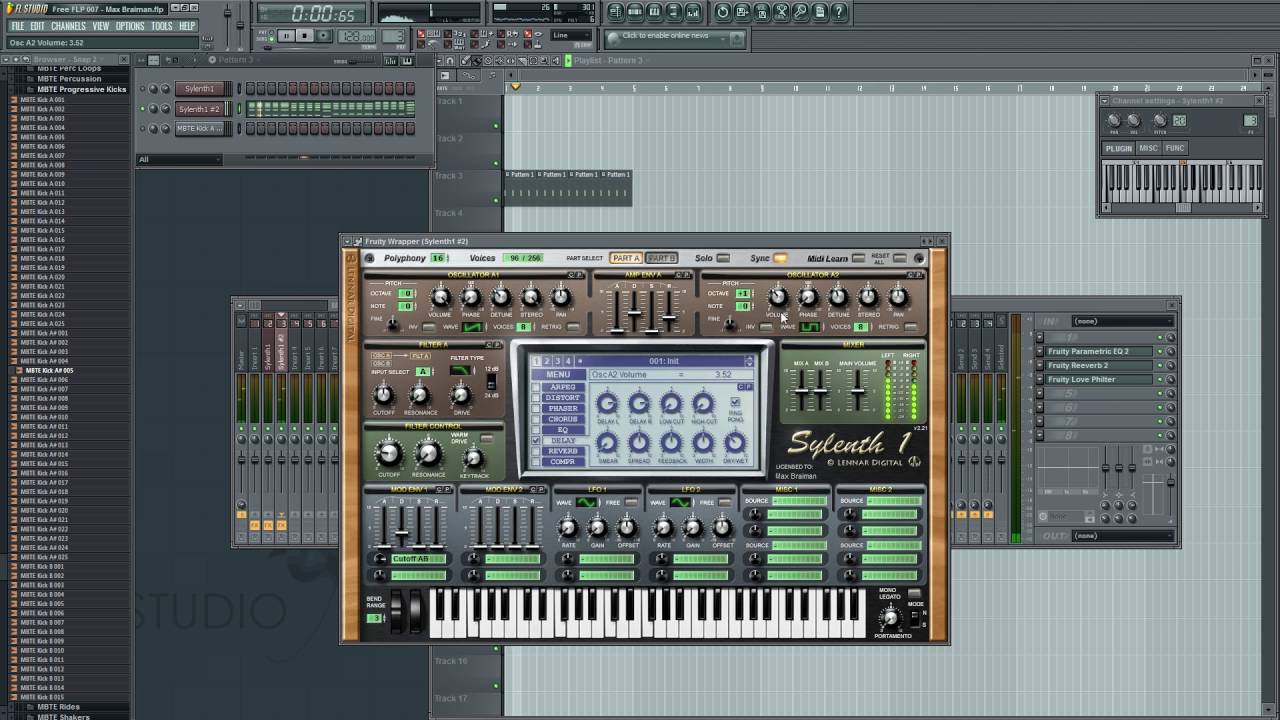Click the pause button in transport
Viewport: 1280px width, 720px height.
(287, 36)
